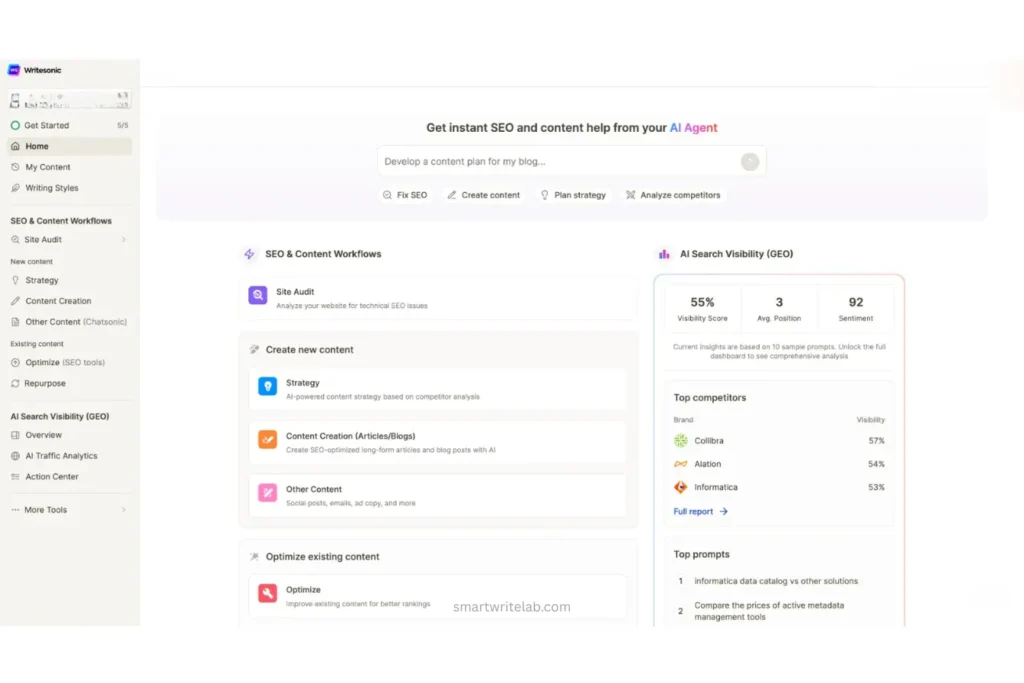
Task: Open AI Traffic Analytics sidebar item
Action: pos(69,456)
